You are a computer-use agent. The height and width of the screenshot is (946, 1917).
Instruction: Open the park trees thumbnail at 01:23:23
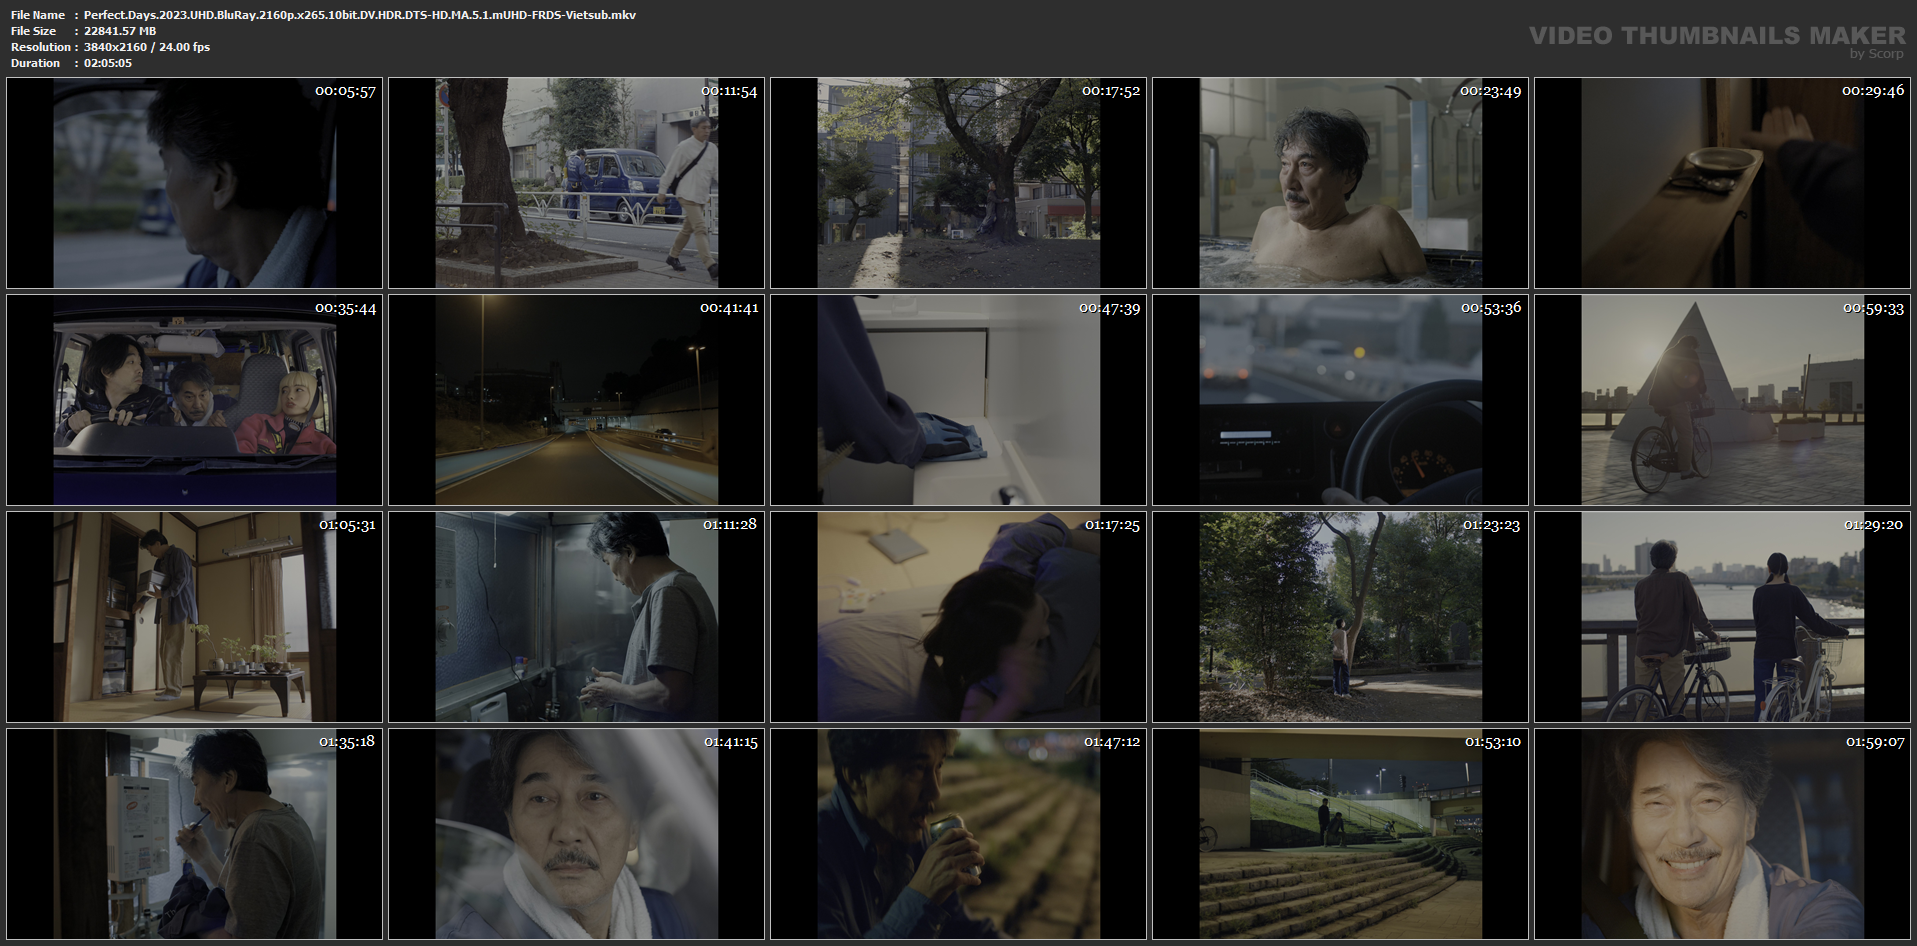coord(1340,617)
